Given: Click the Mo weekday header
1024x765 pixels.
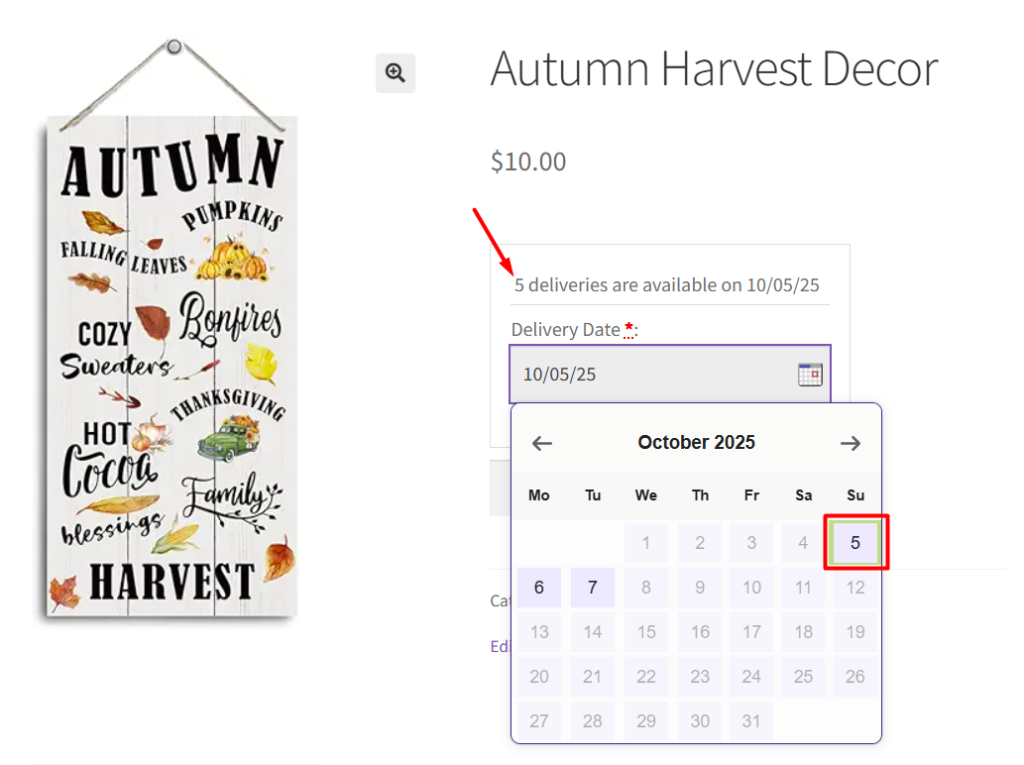Looking at the screenshot, I should [539, 495].
